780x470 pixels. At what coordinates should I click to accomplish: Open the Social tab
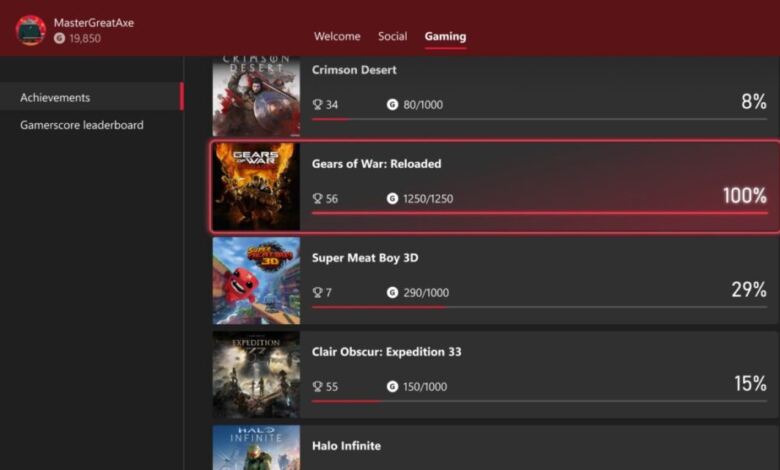coord(392,37)
